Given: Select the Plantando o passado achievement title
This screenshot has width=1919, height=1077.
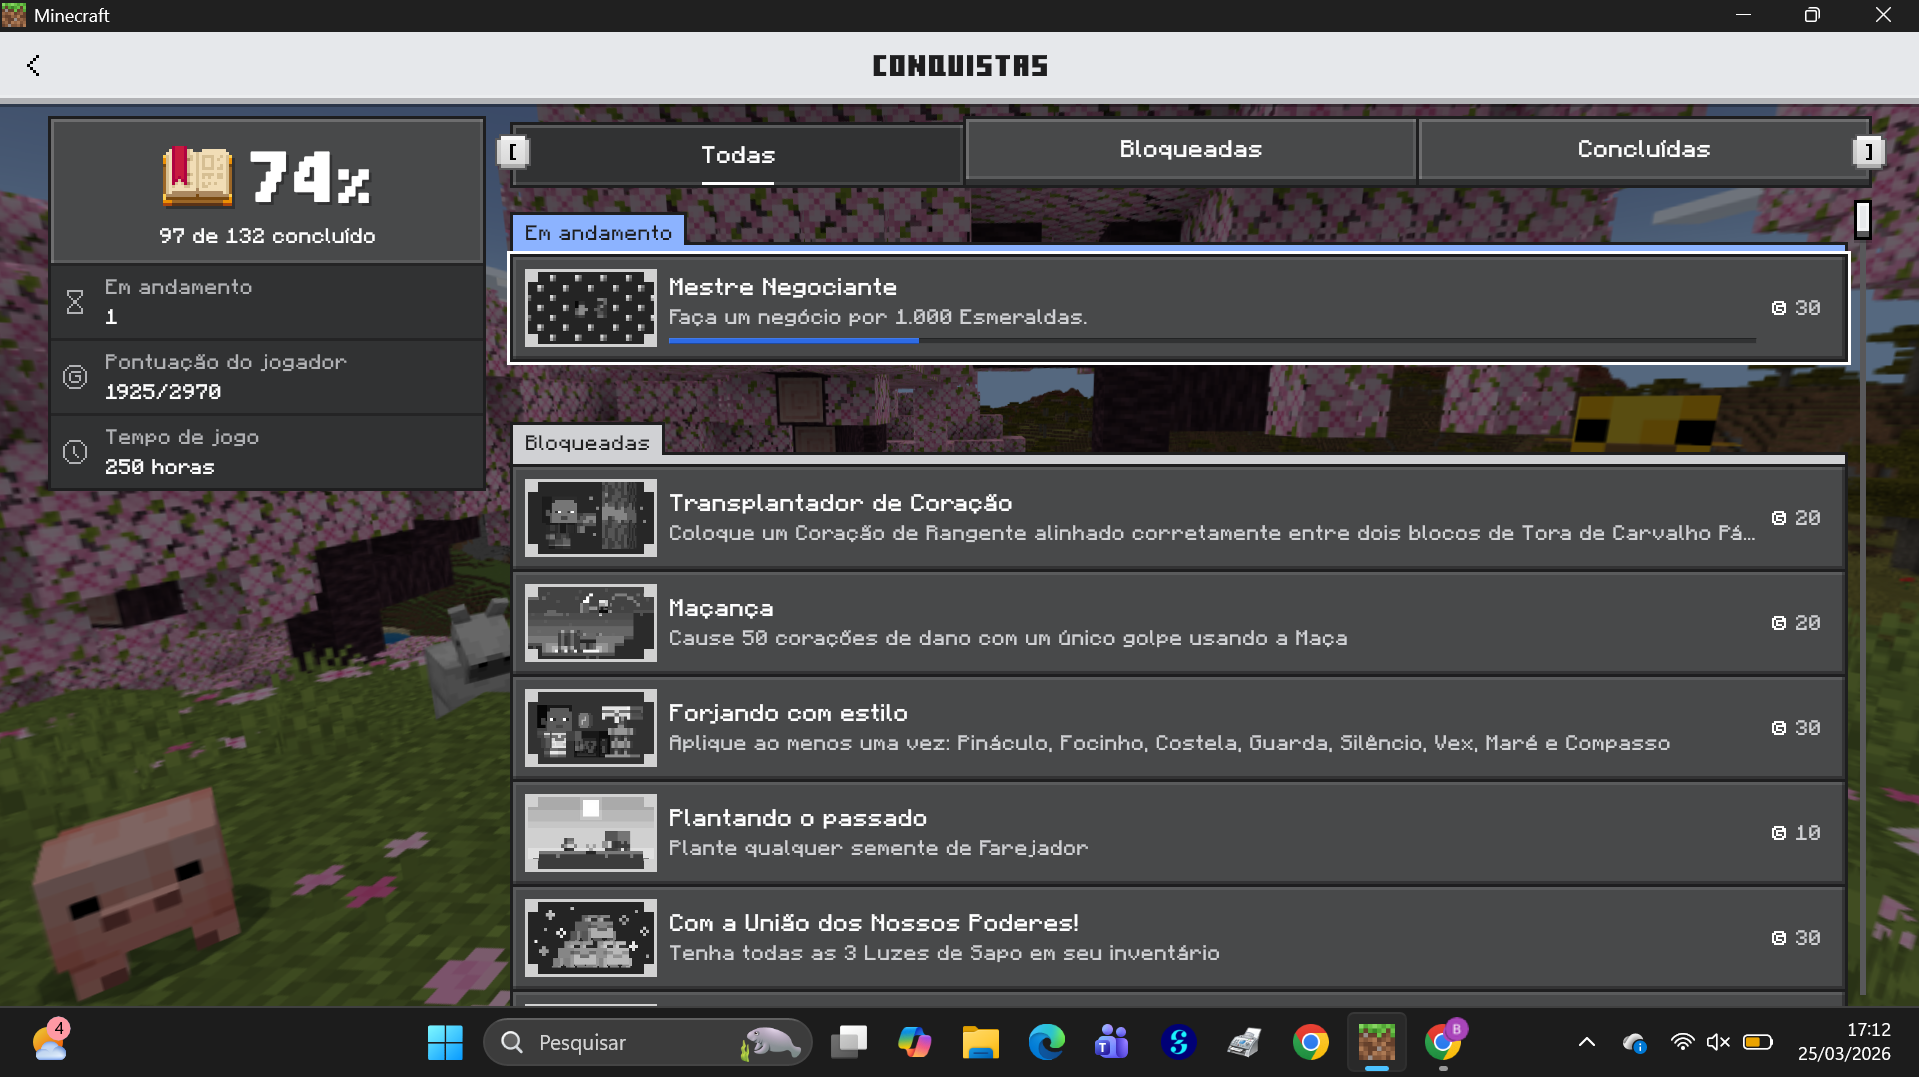Looking at the screenshot, I should point(797,818).
